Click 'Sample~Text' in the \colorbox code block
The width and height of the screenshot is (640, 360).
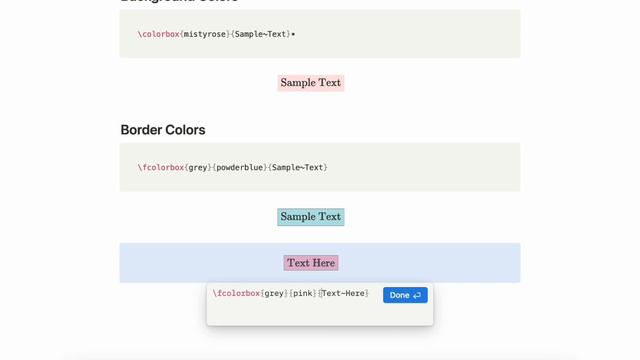coord(260,34)
